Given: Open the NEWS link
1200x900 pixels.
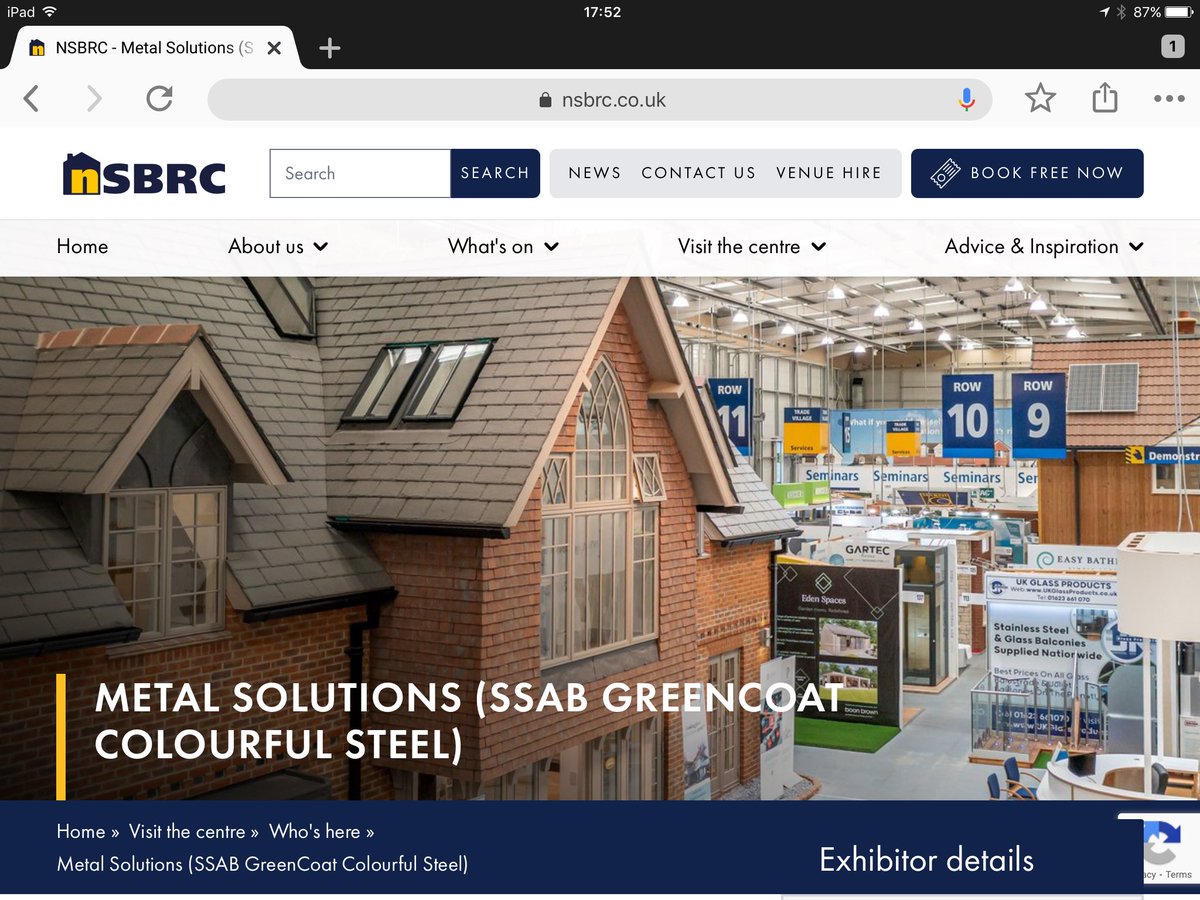Looking at the screenshot, I should point(595,173).
